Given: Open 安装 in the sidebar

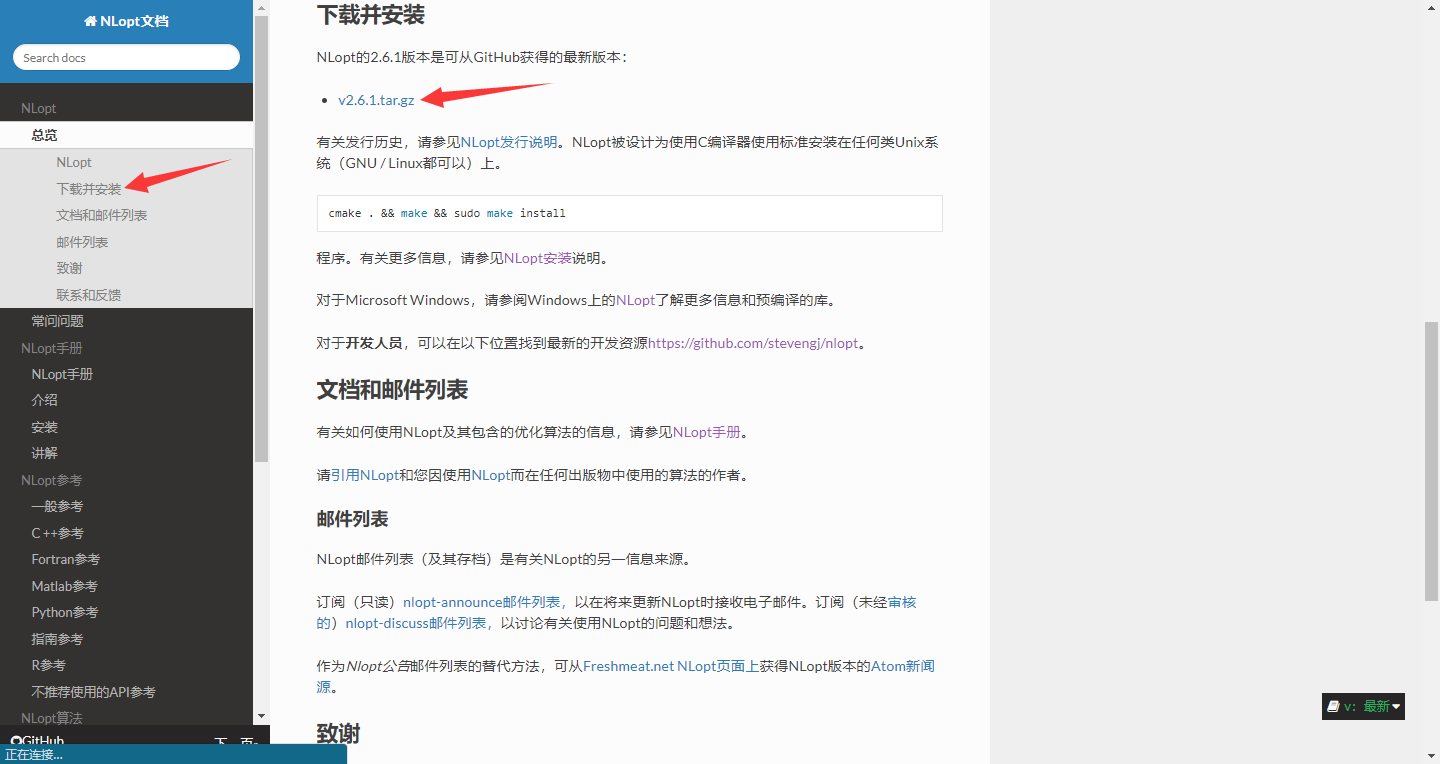Looking at the screenshot, I should tap(45, 427).
